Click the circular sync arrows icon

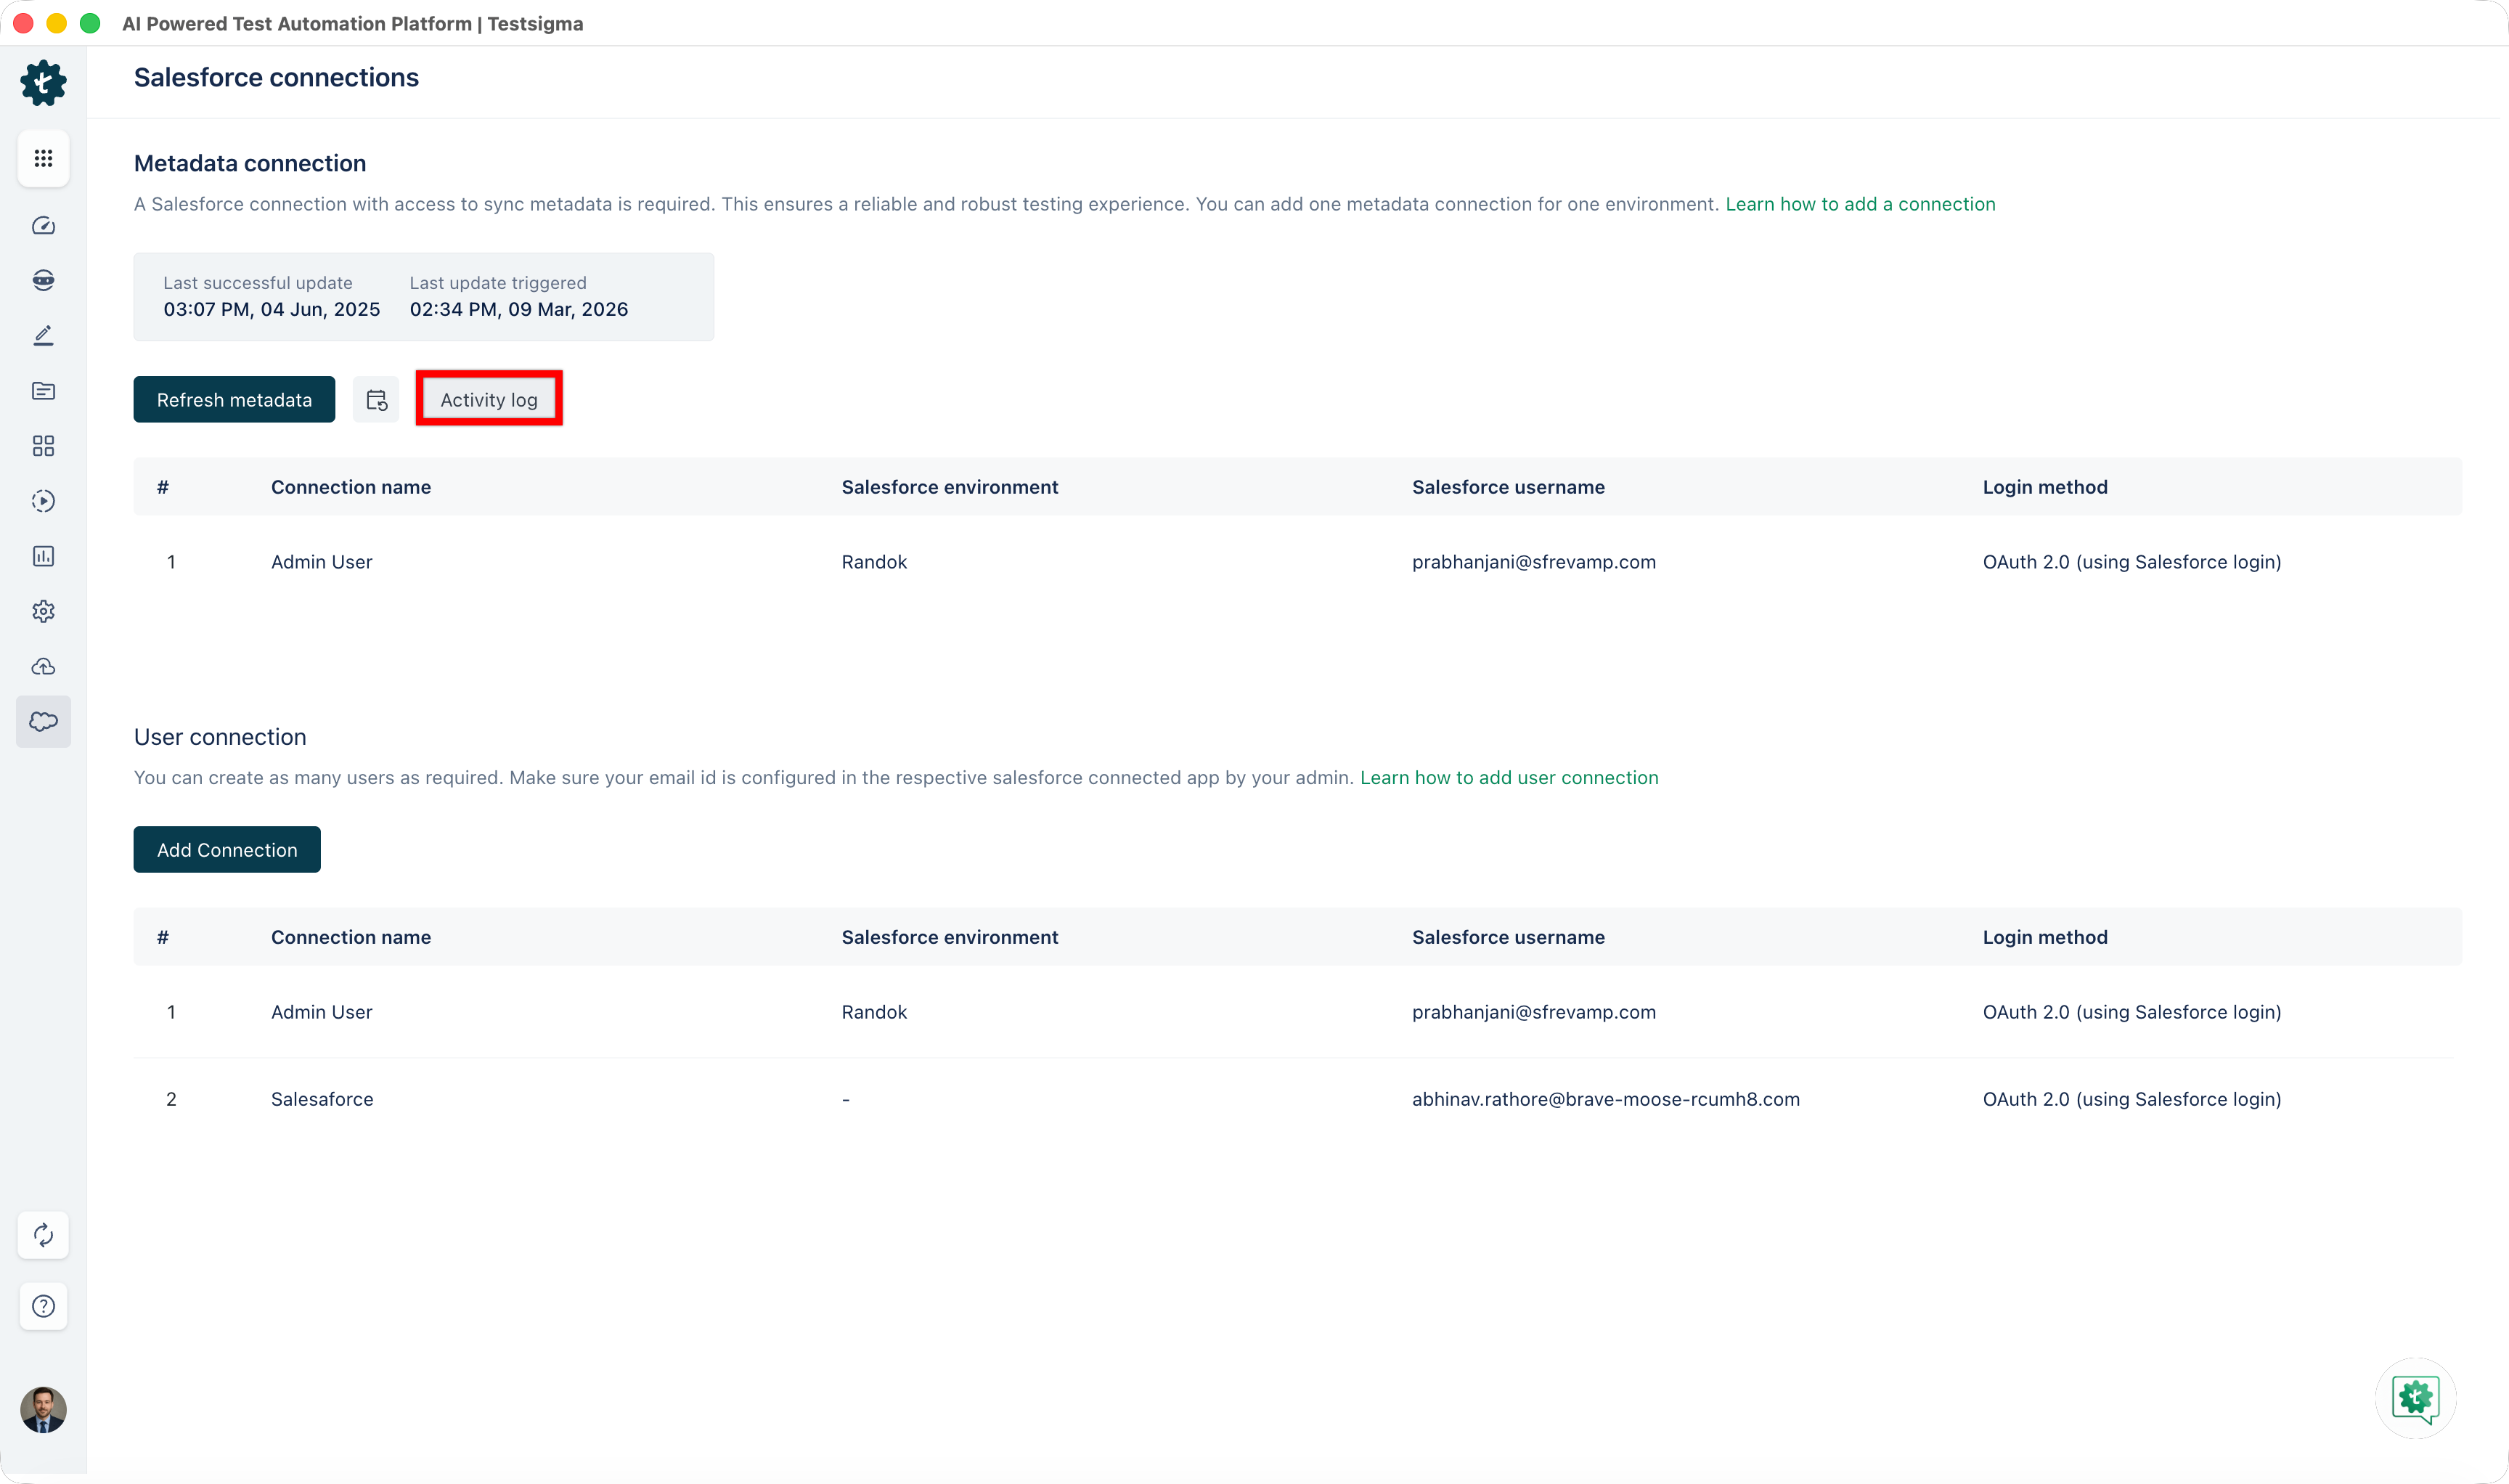pyautogui.click(x=43, y=1235)
